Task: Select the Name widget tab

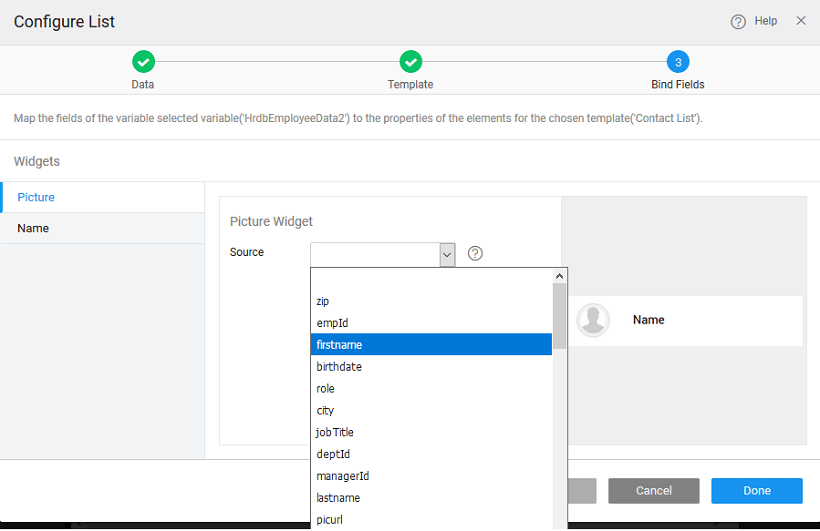Action: (x=102, y=228)
